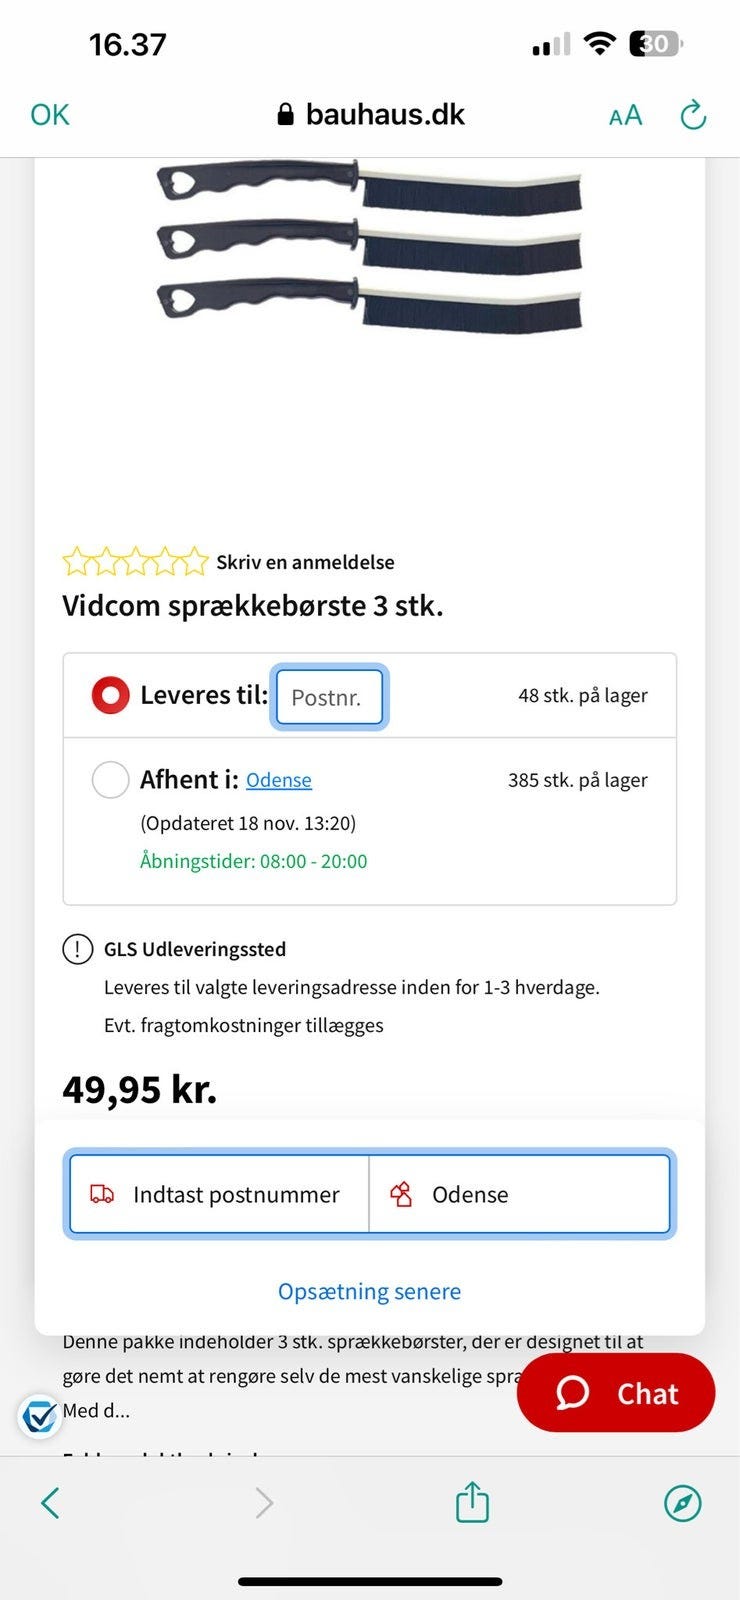This screenshot has width=740, height=1600.
Task: Open the Odense store link
Action: click(279, 781)
